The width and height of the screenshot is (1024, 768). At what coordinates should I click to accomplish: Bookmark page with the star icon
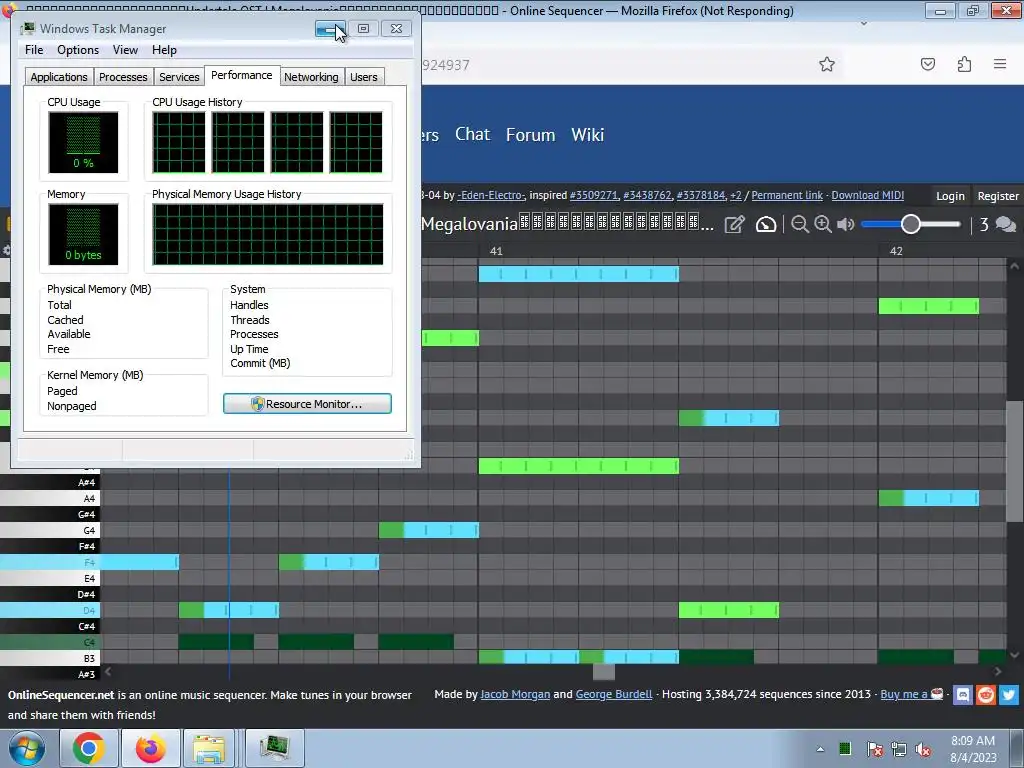click(827, 64)
